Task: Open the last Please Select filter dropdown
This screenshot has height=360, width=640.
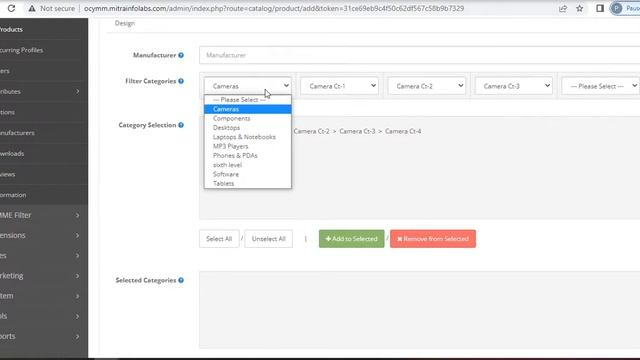Action: click(600, 86)
